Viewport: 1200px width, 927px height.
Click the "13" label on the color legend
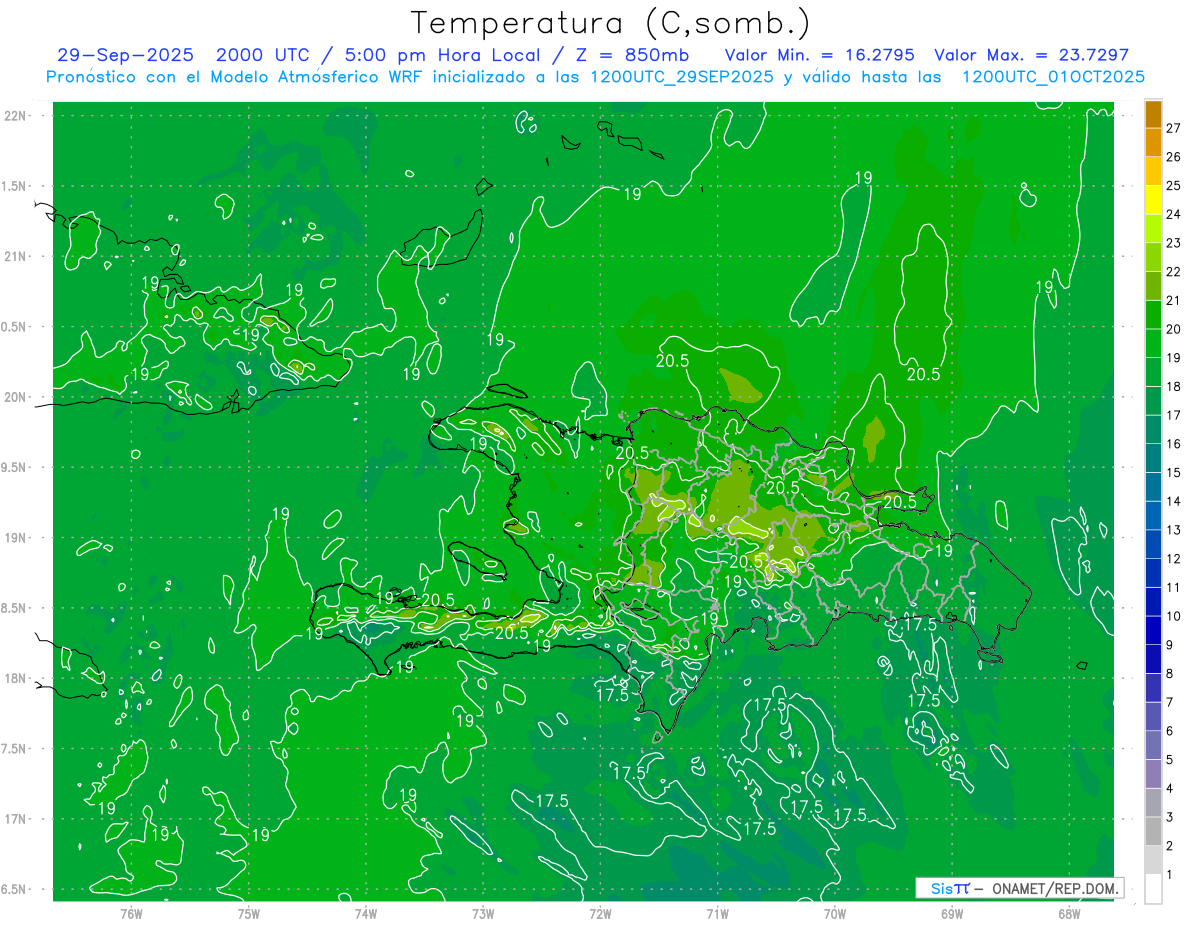[x=1174, y=530]
